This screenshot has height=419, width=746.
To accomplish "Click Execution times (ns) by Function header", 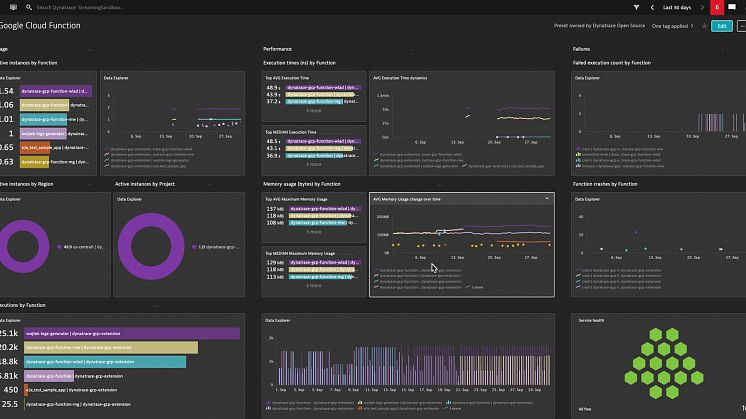I will coord(299,63).
